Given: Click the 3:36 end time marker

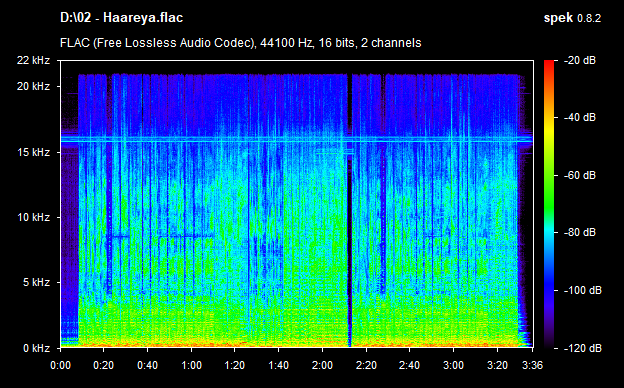Looking at the screenshot, I should tap(532, 365).
